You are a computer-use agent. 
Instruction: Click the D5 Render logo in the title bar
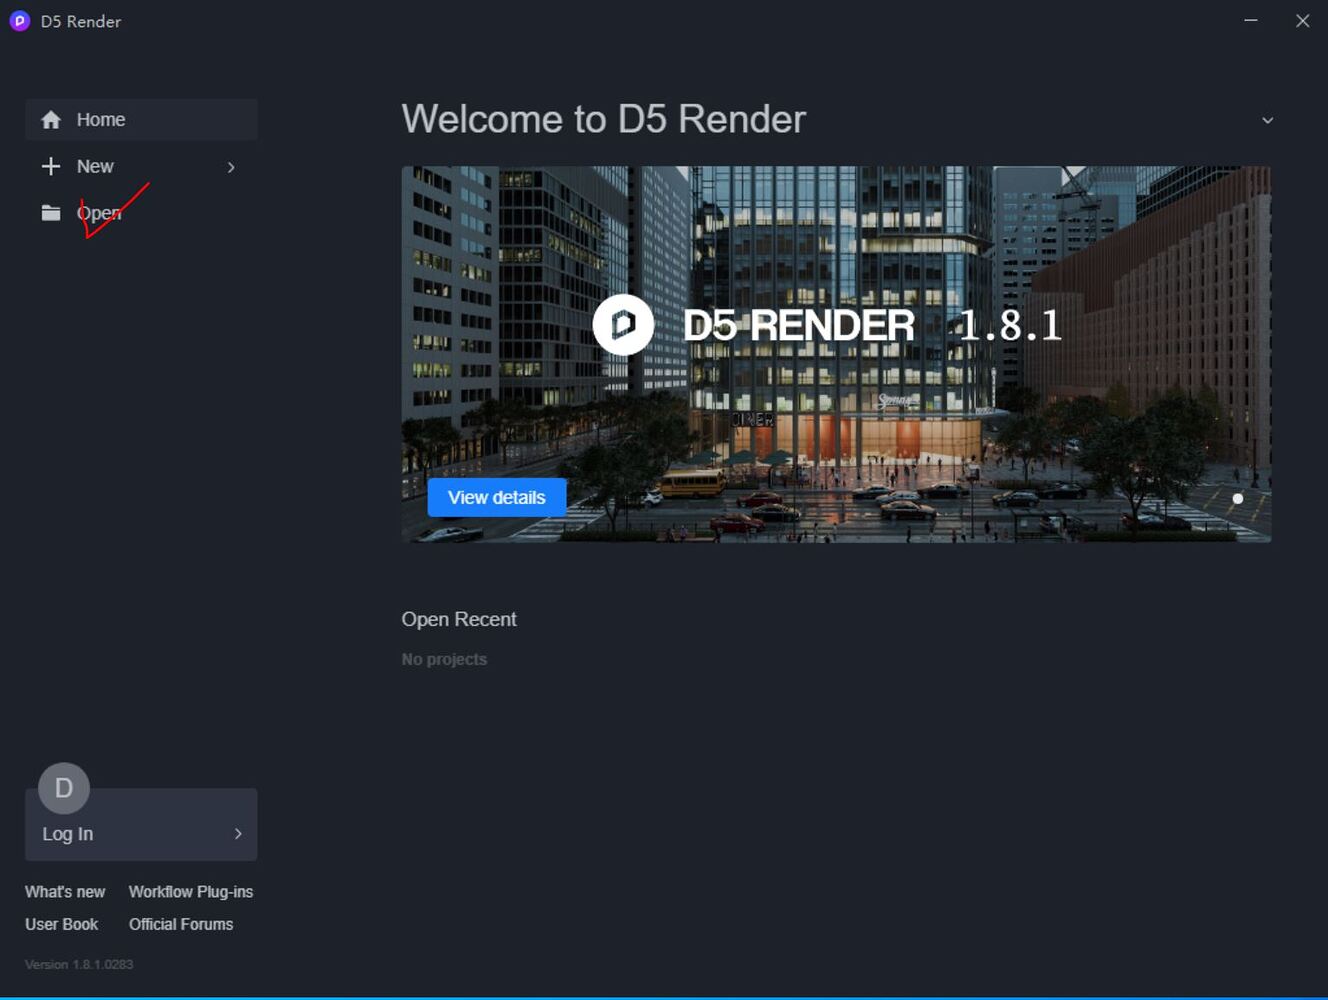click(x=19, y=21)
